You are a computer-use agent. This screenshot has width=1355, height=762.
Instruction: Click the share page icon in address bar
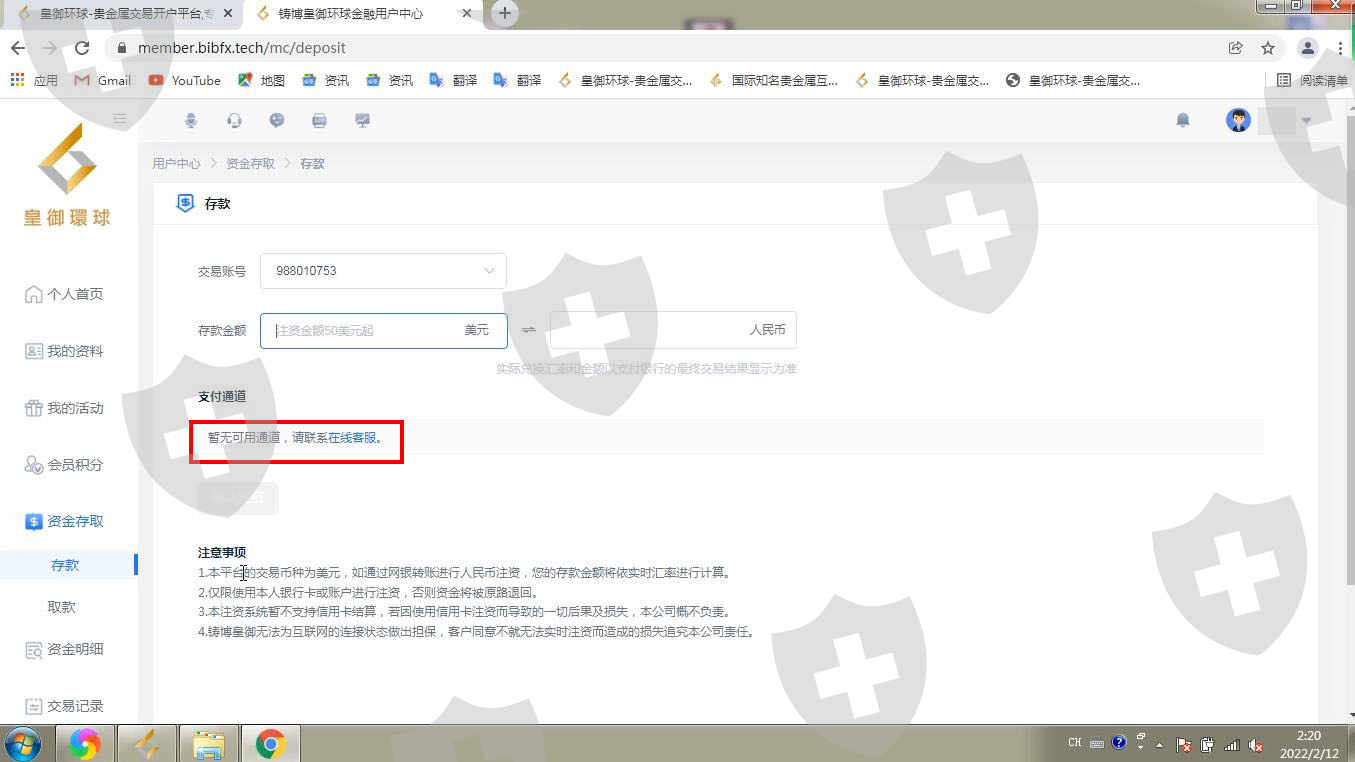(x=1236, y=48)
